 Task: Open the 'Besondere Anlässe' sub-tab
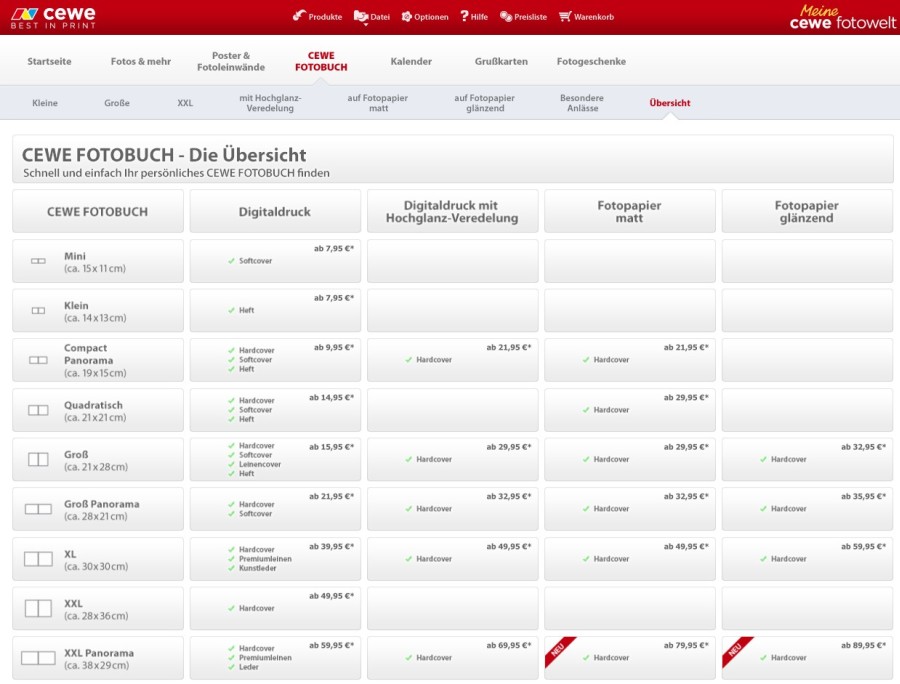581,103
